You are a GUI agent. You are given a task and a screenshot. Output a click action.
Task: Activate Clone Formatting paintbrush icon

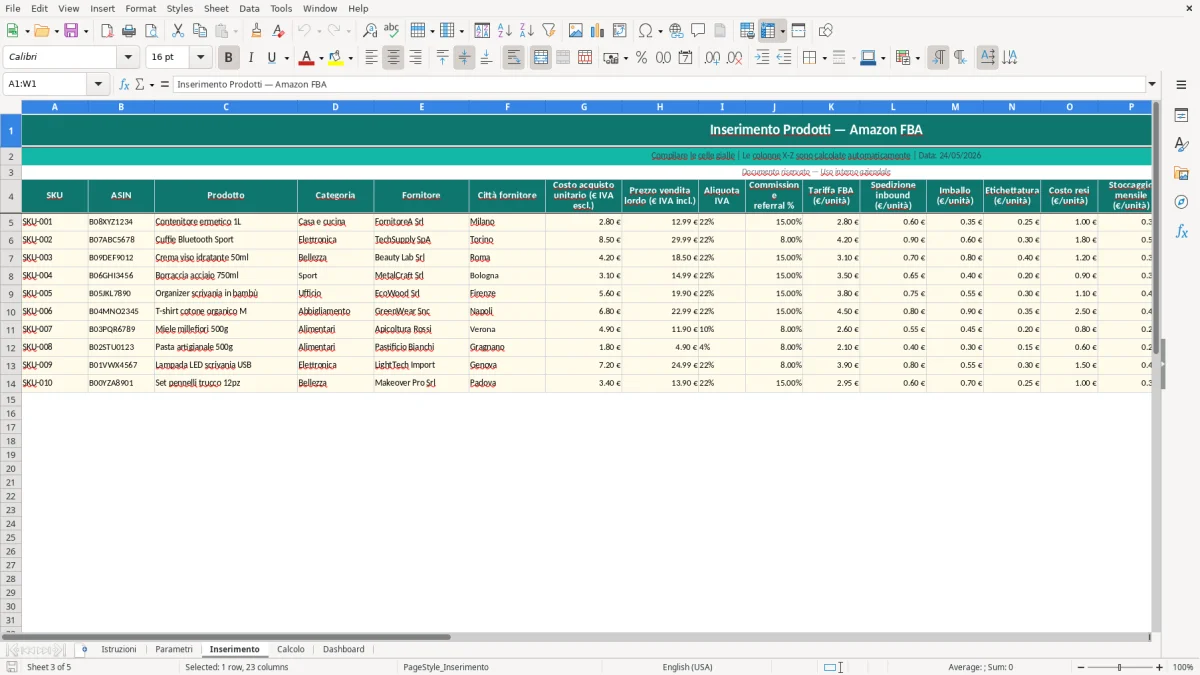(x=256, y=31)
